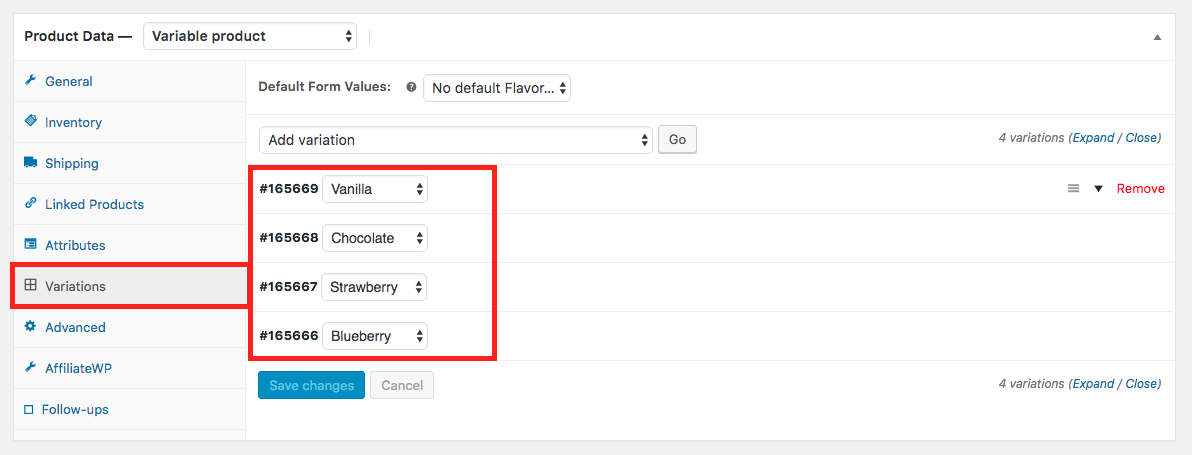Image resolution: width=1192 pixels, height=455 pixels.
Task: Open the Variable product type dropdown
Action: click(x=250, y=36)
